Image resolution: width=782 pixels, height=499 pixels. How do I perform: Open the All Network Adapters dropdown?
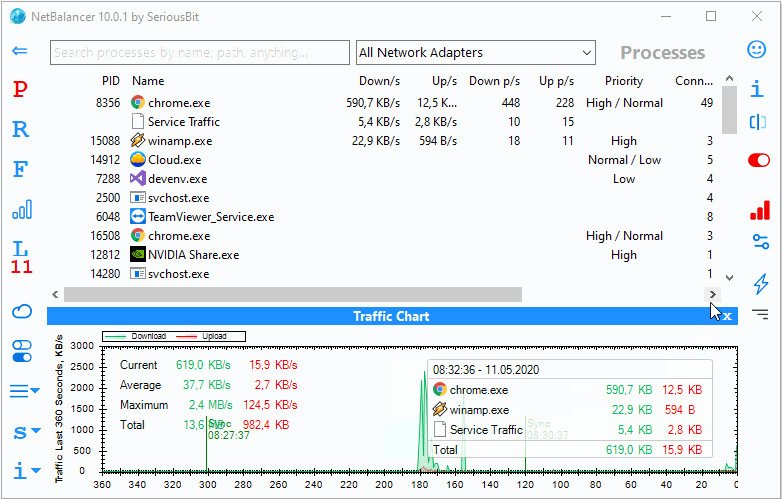(x=475, y=53)
